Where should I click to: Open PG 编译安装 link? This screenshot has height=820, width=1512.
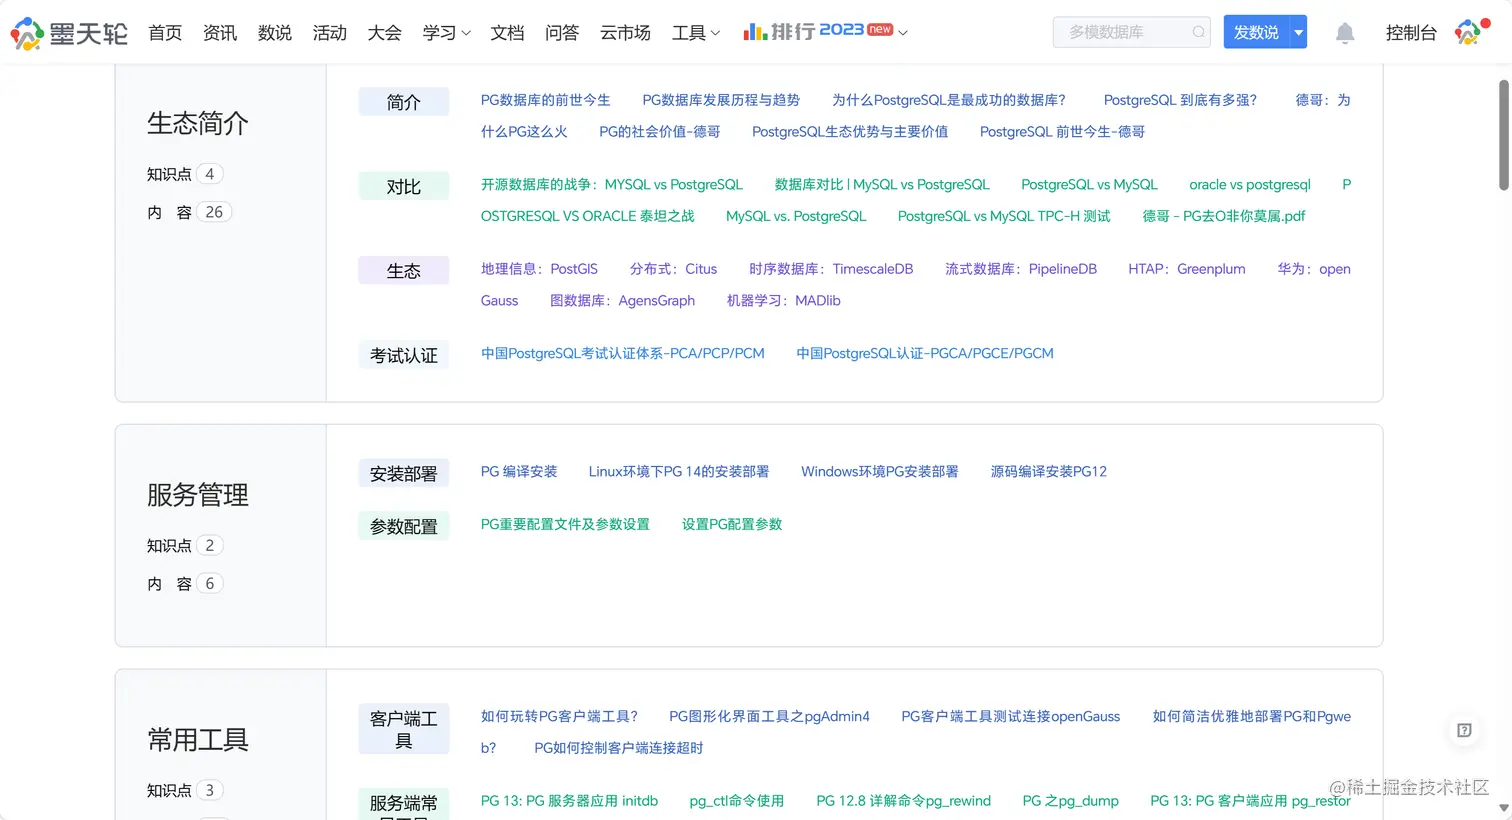(519, 471)
